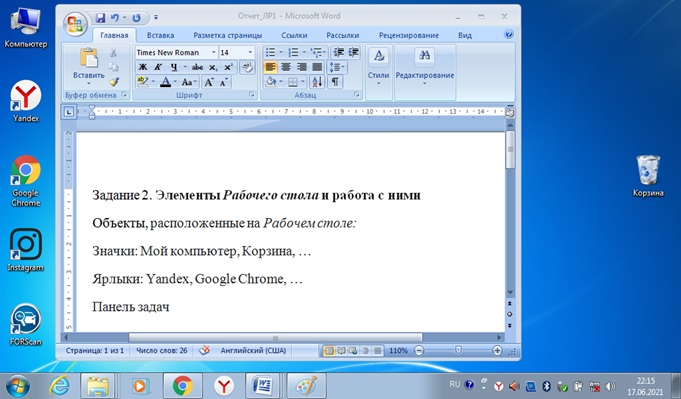The image size is (681, 399).
Task: Apply strikethrough (abc) formatting
Action: click(197, 67)
